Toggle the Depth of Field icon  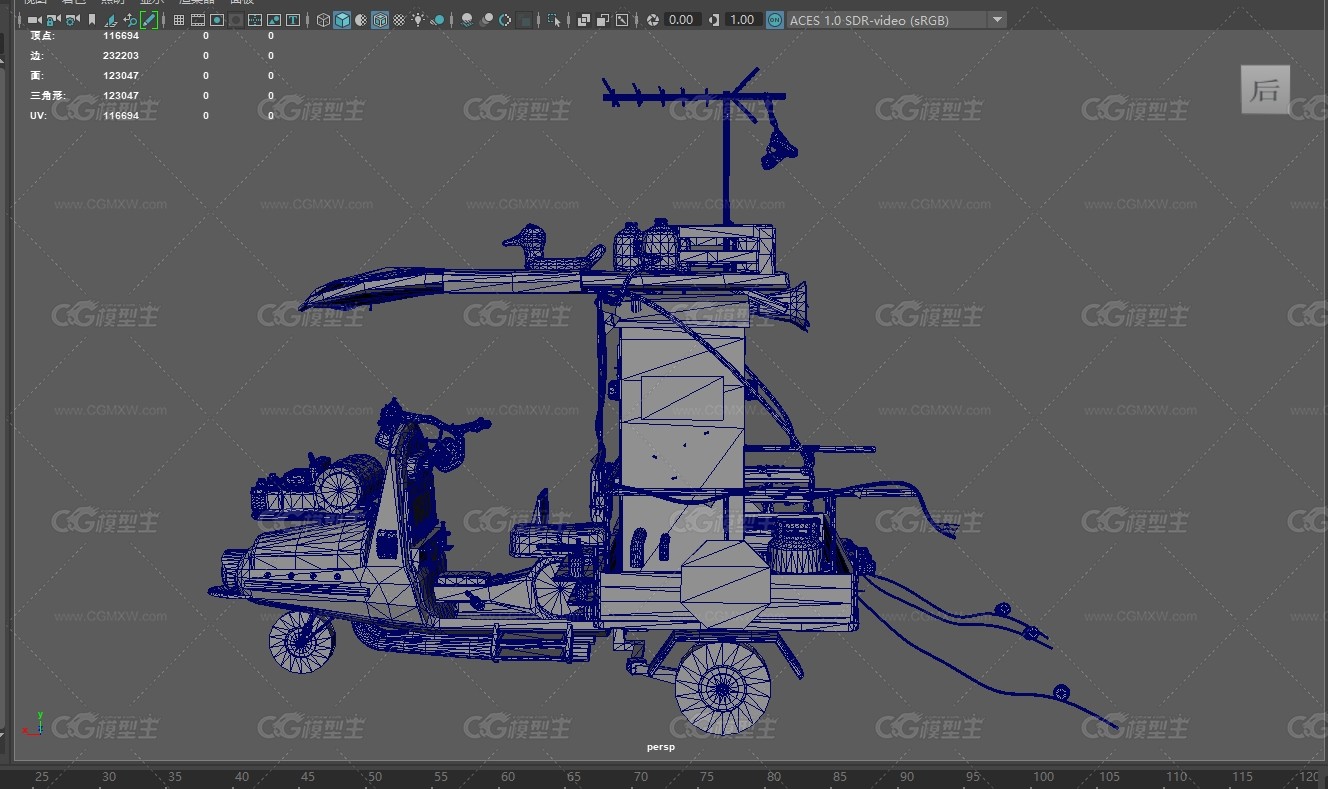tap(524, 20)
